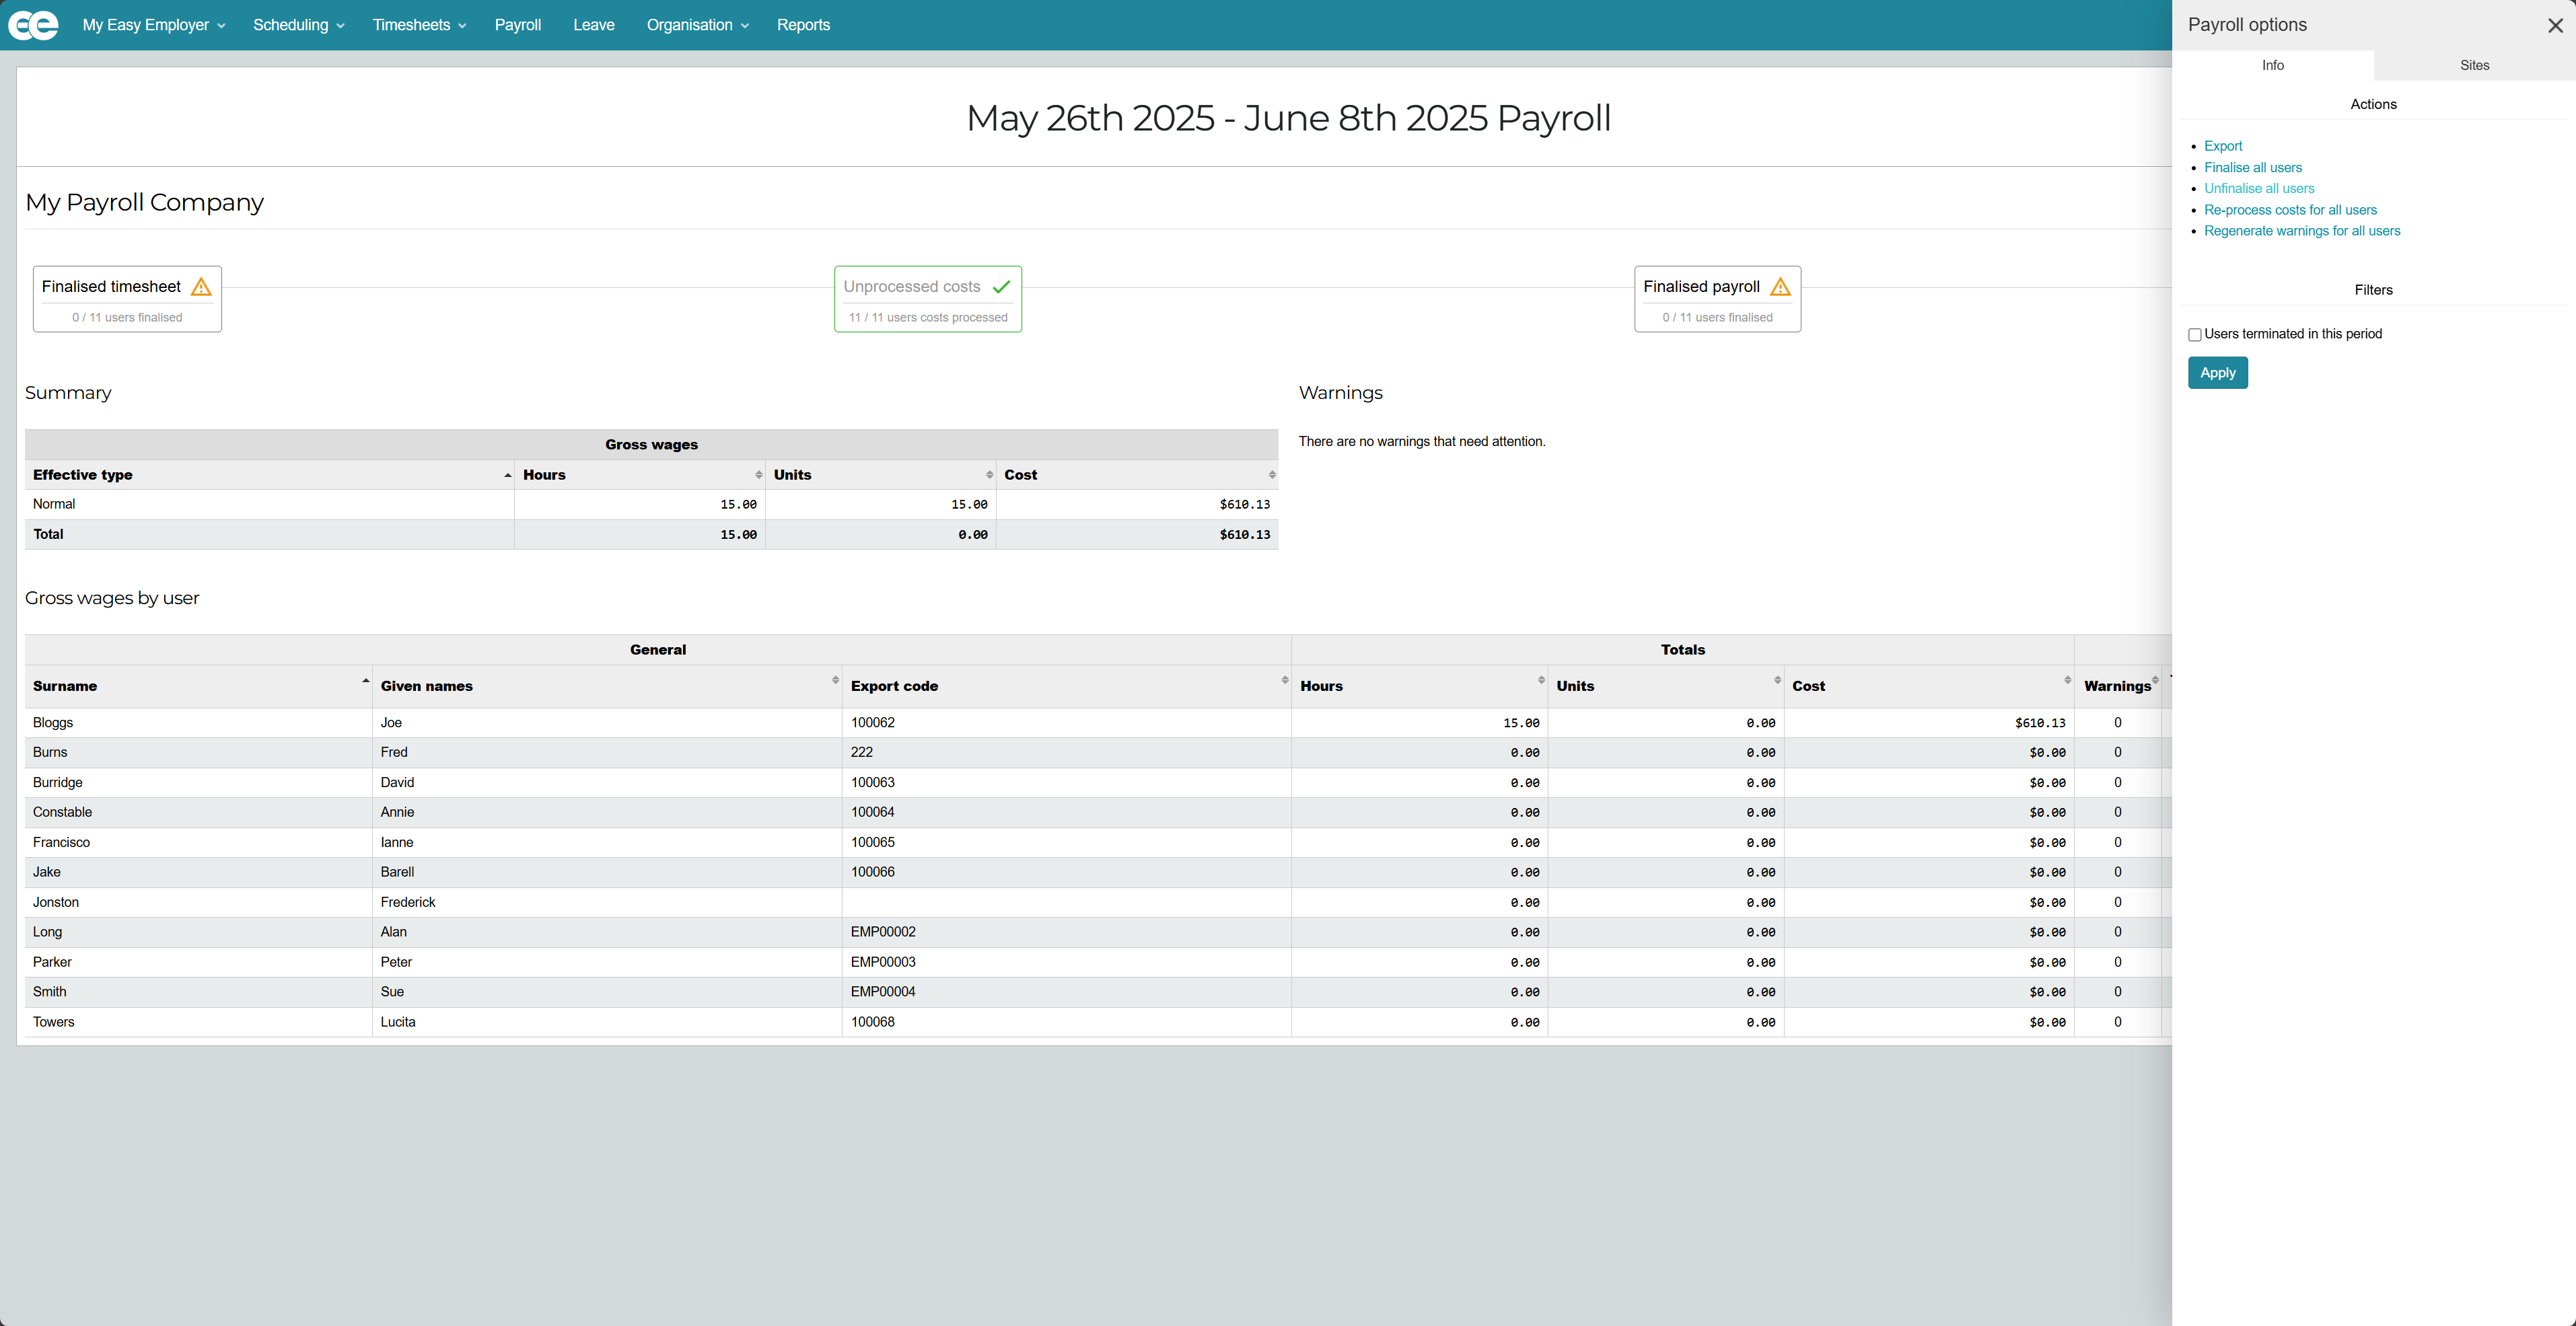Sort user table by Warnings column
2576x1326 pixels.
pos(2155,681)
